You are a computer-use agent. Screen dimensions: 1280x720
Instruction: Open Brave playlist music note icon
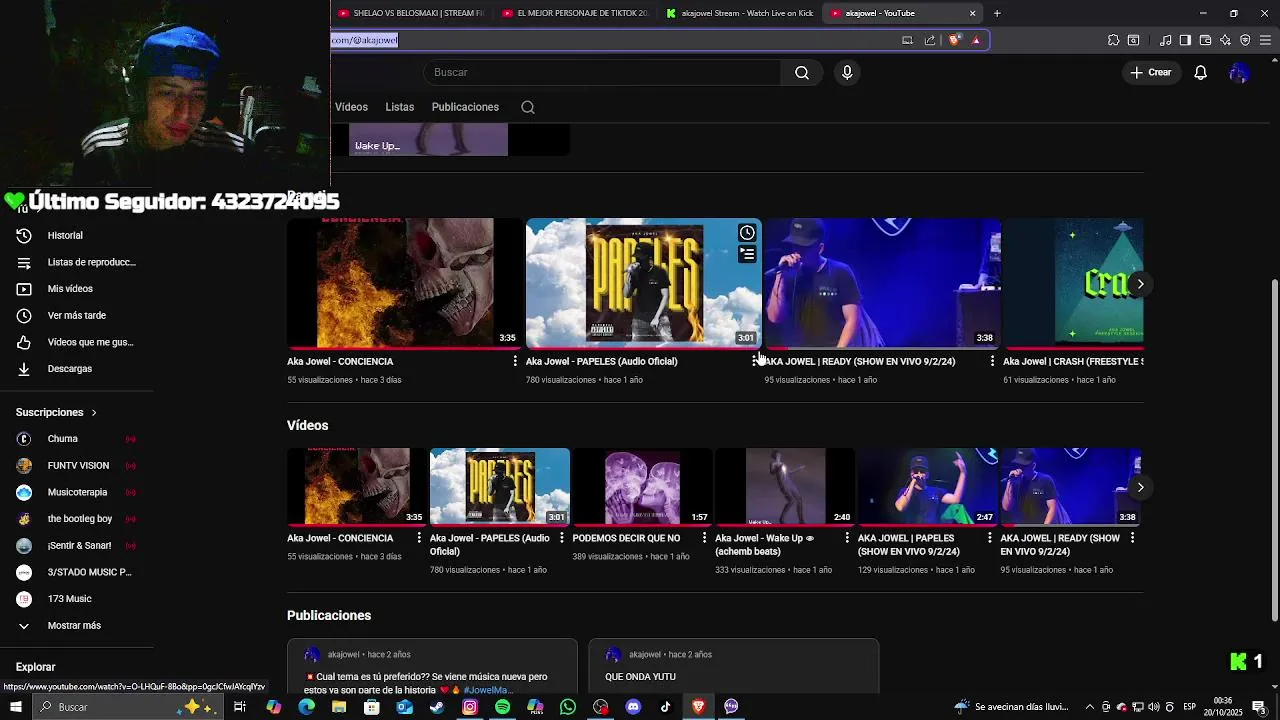pyautogui.click(x=1165, y=40)
